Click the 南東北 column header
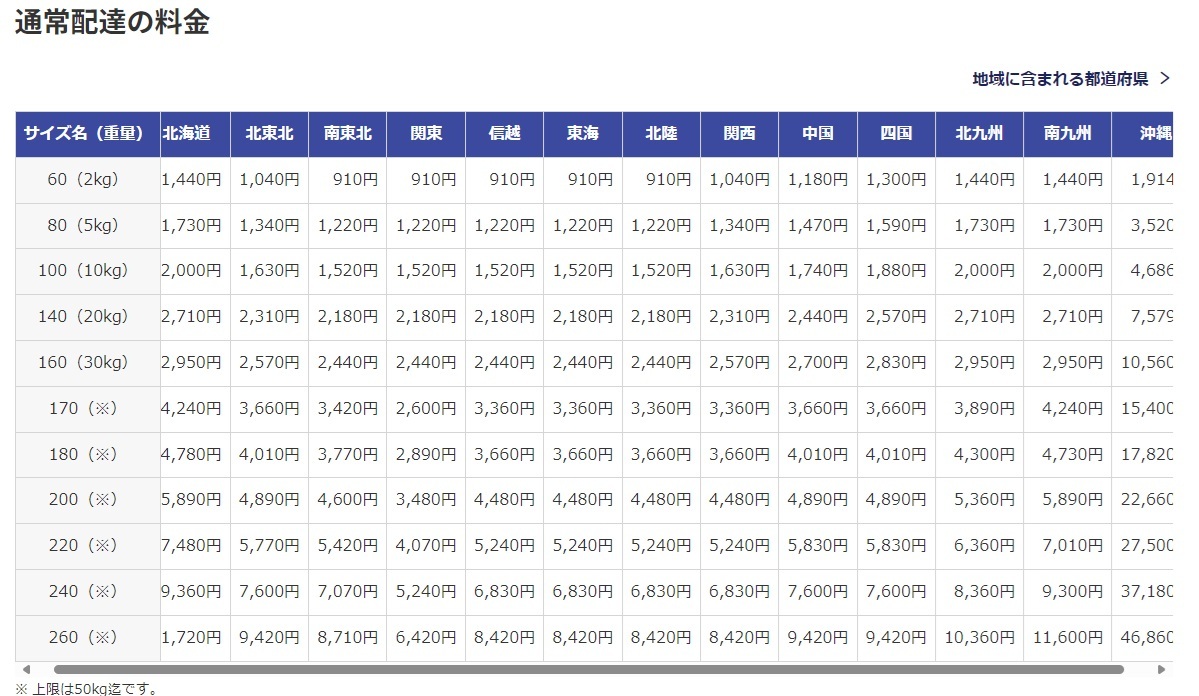This screenshot has width=1199, height=696. (x=347, y=134)
